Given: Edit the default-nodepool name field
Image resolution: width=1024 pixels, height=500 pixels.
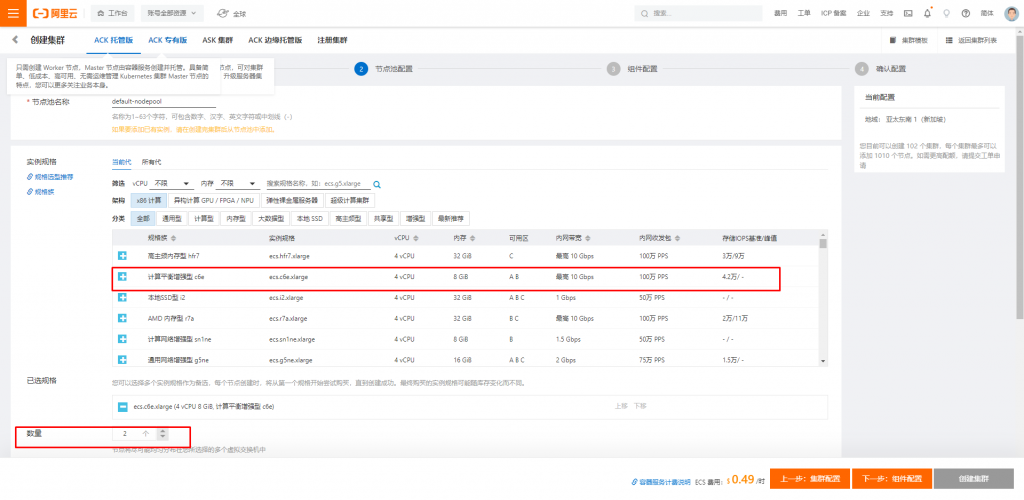Looking at the screenshot, I should click(x=164, y=102).
